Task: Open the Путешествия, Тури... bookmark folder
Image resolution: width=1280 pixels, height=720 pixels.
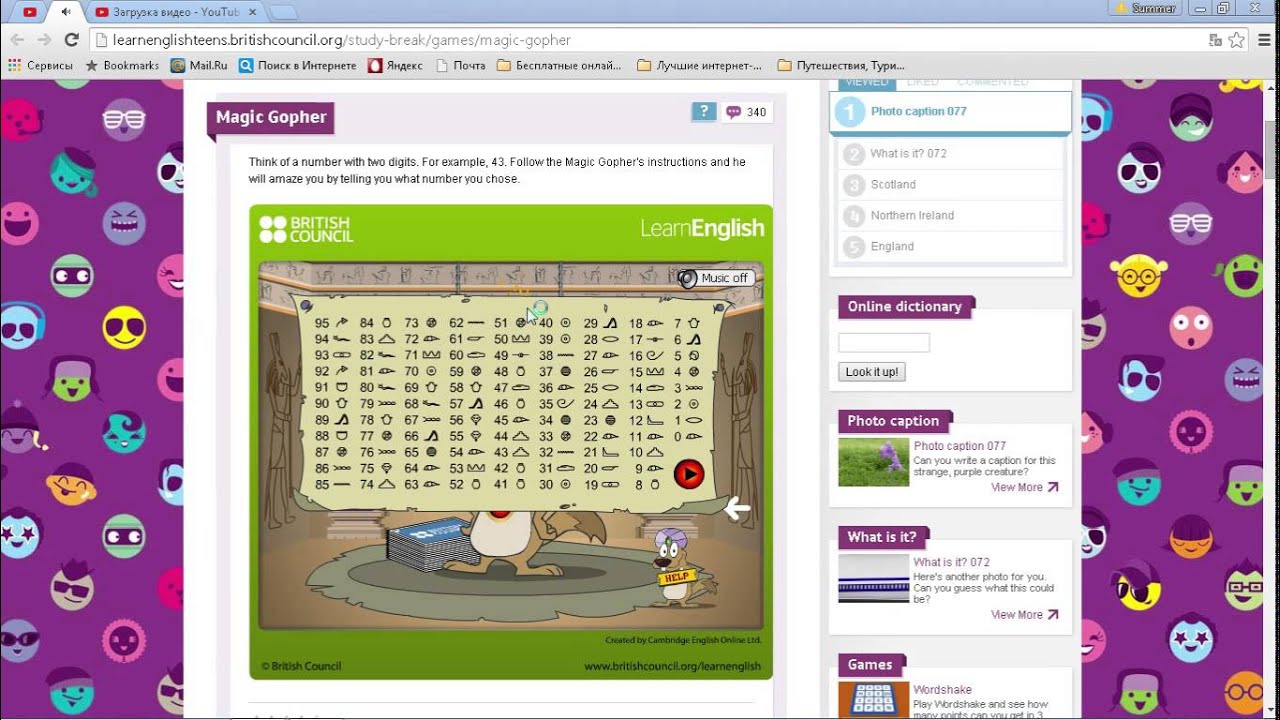Action: pyautogui.click(x=841, y=66)
